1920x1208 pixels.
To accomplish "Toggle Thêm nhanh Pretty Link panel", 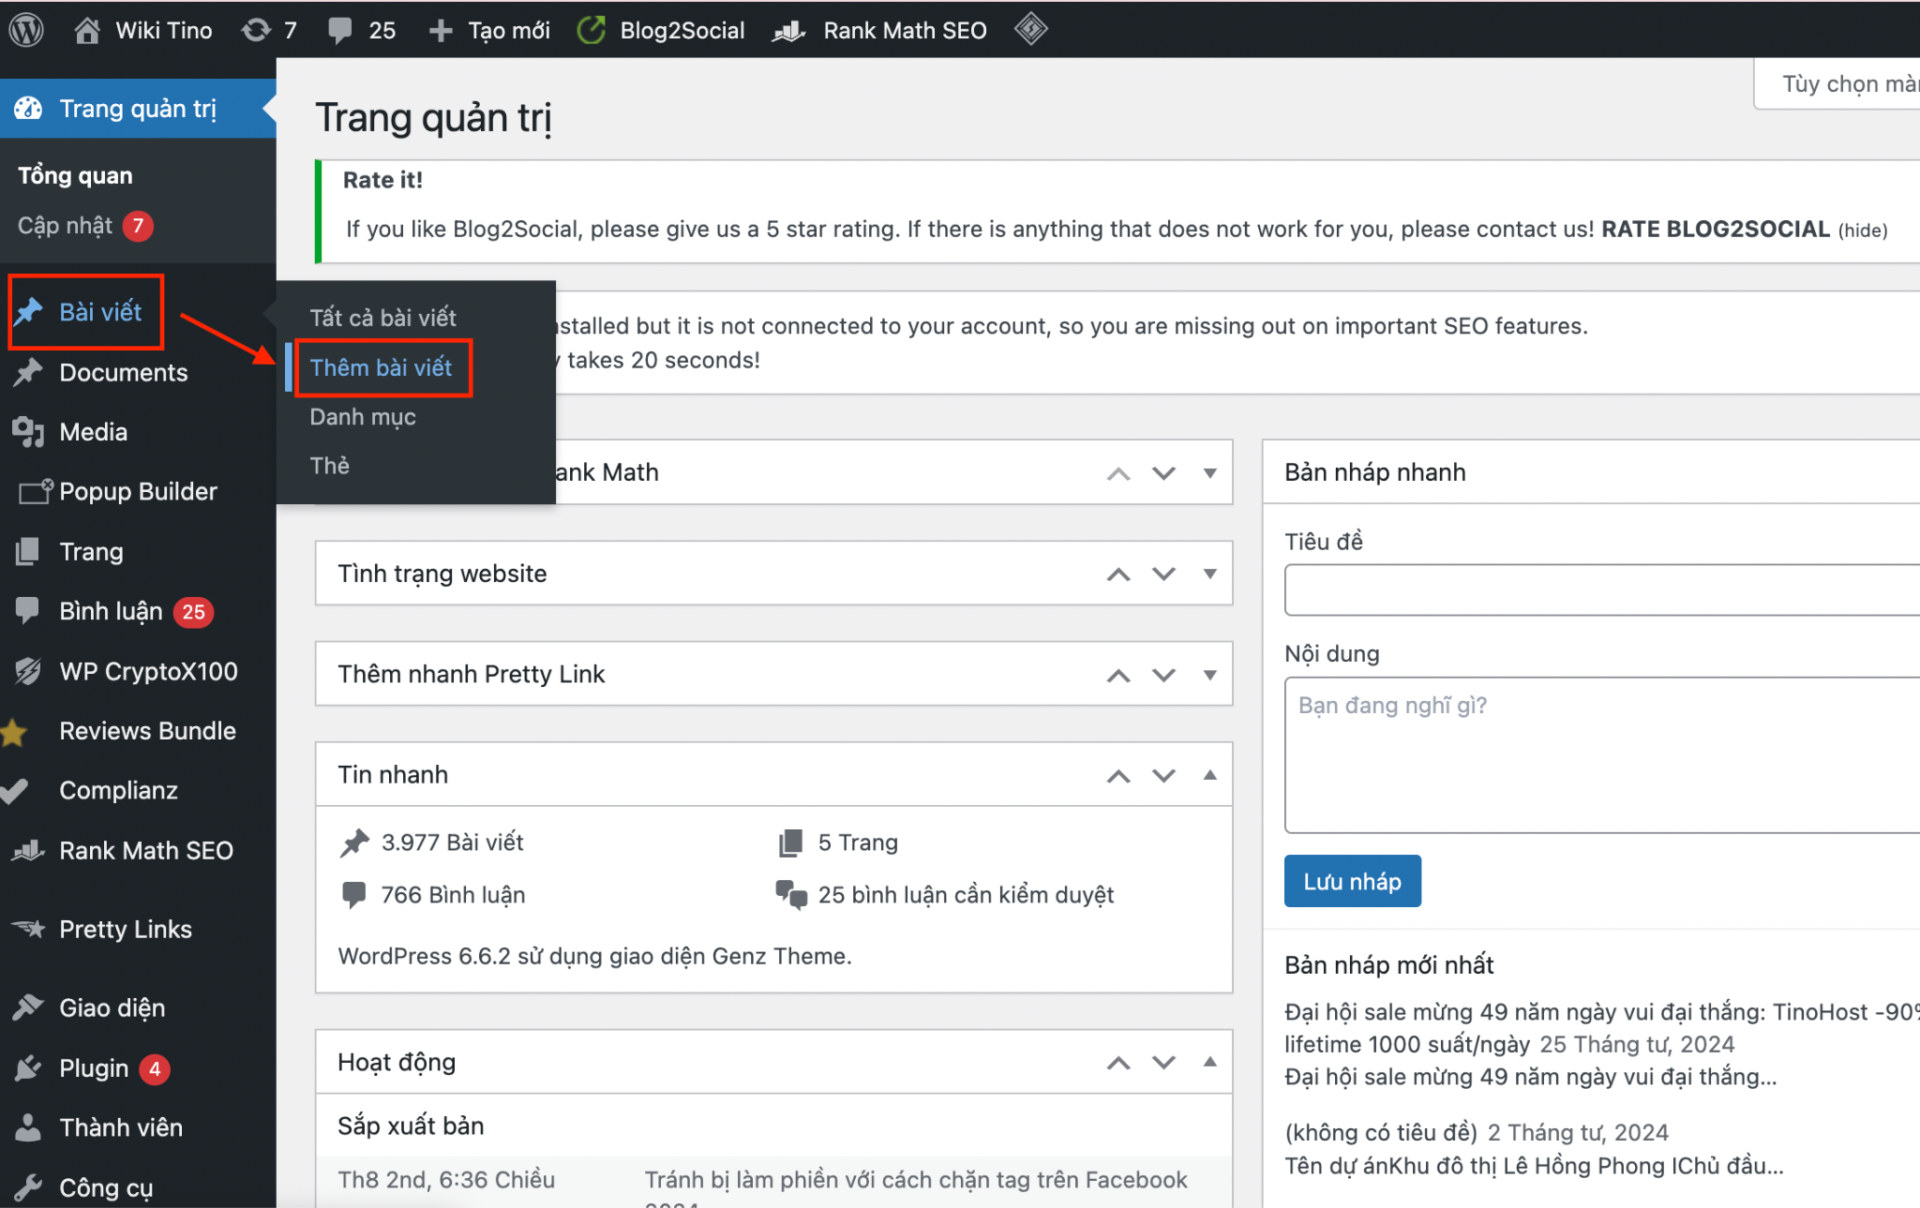I will [x=1210, y=675].
